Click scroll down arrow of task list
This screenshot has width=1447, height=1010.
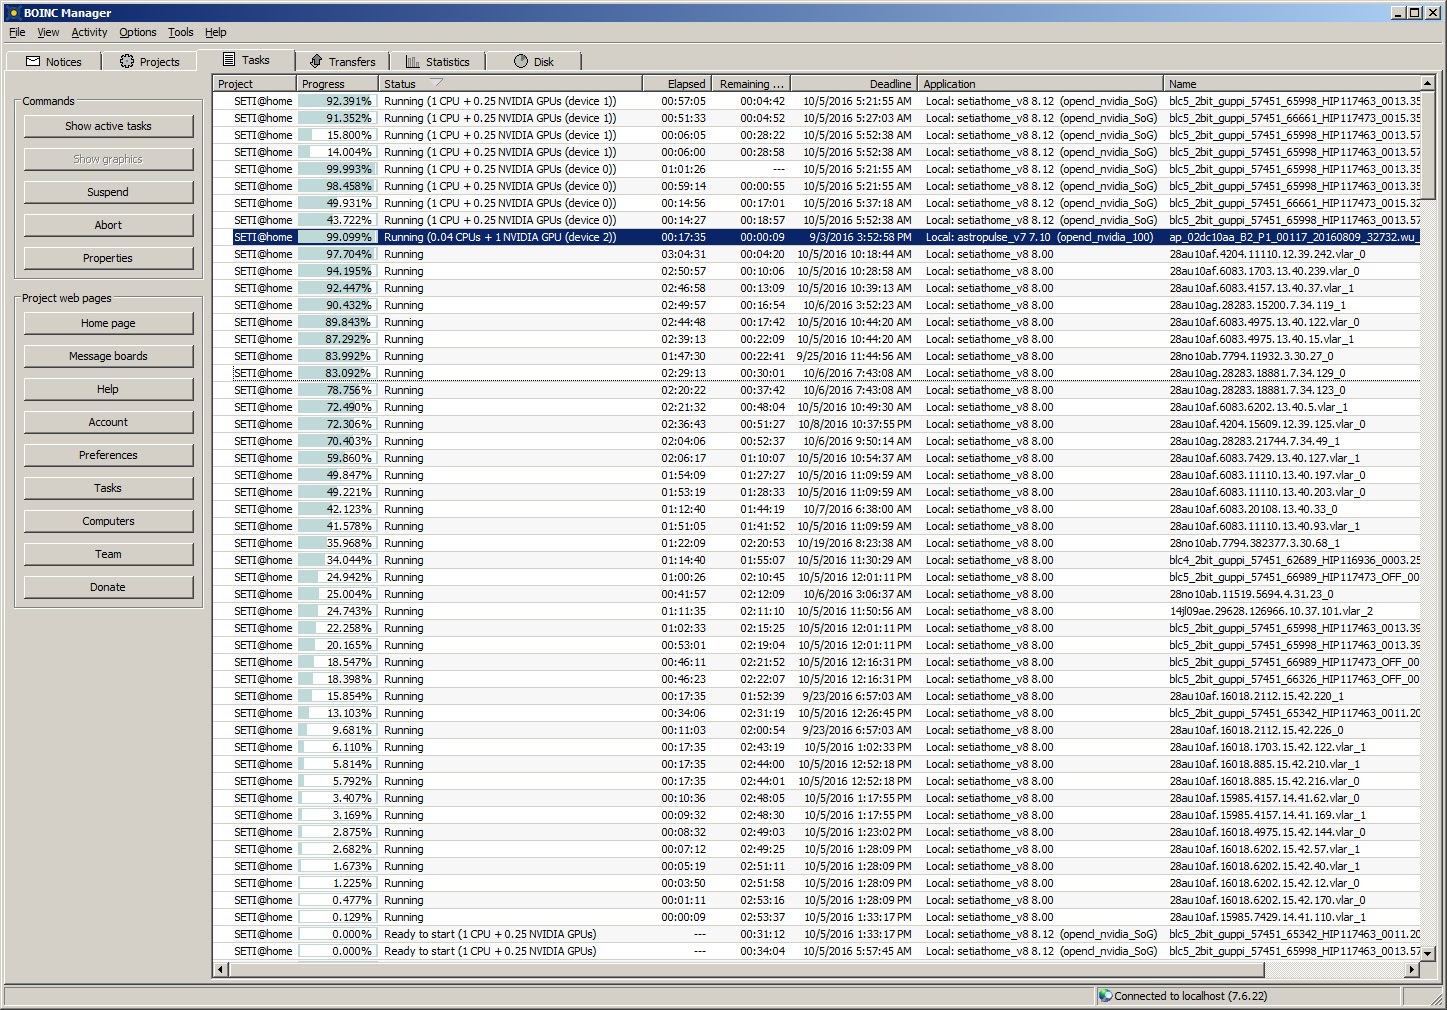pyautogui.click(x=1427, y=953)
